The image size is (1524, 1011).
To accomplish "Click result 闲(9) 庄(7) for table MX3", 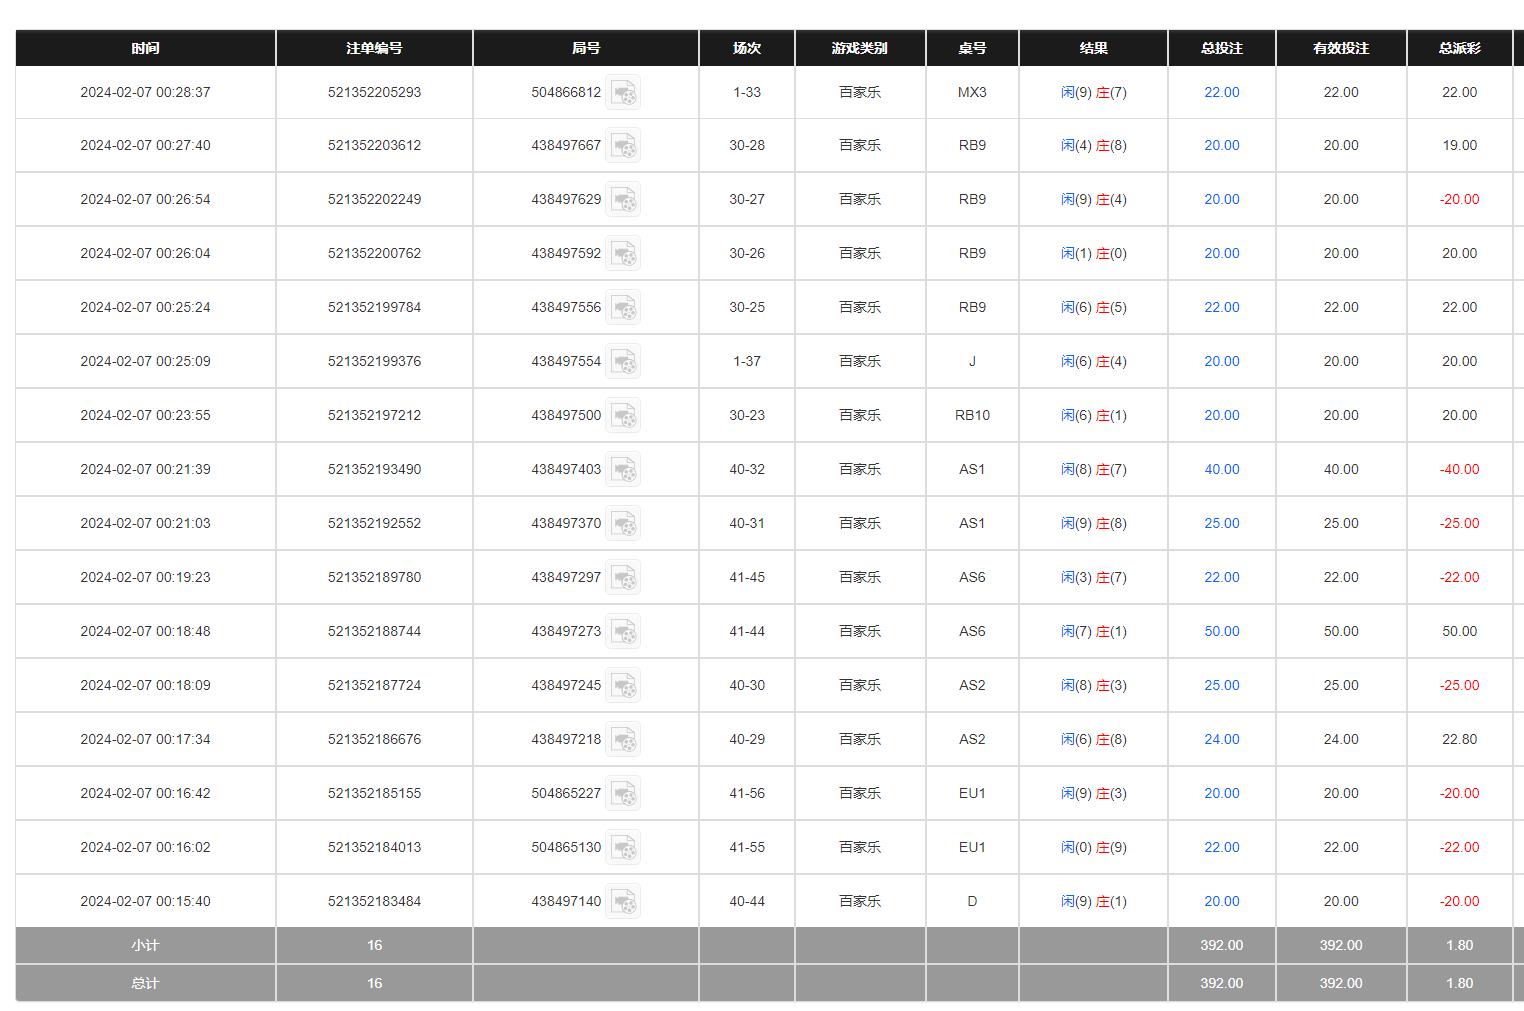I will click(x=1093, y=92).
